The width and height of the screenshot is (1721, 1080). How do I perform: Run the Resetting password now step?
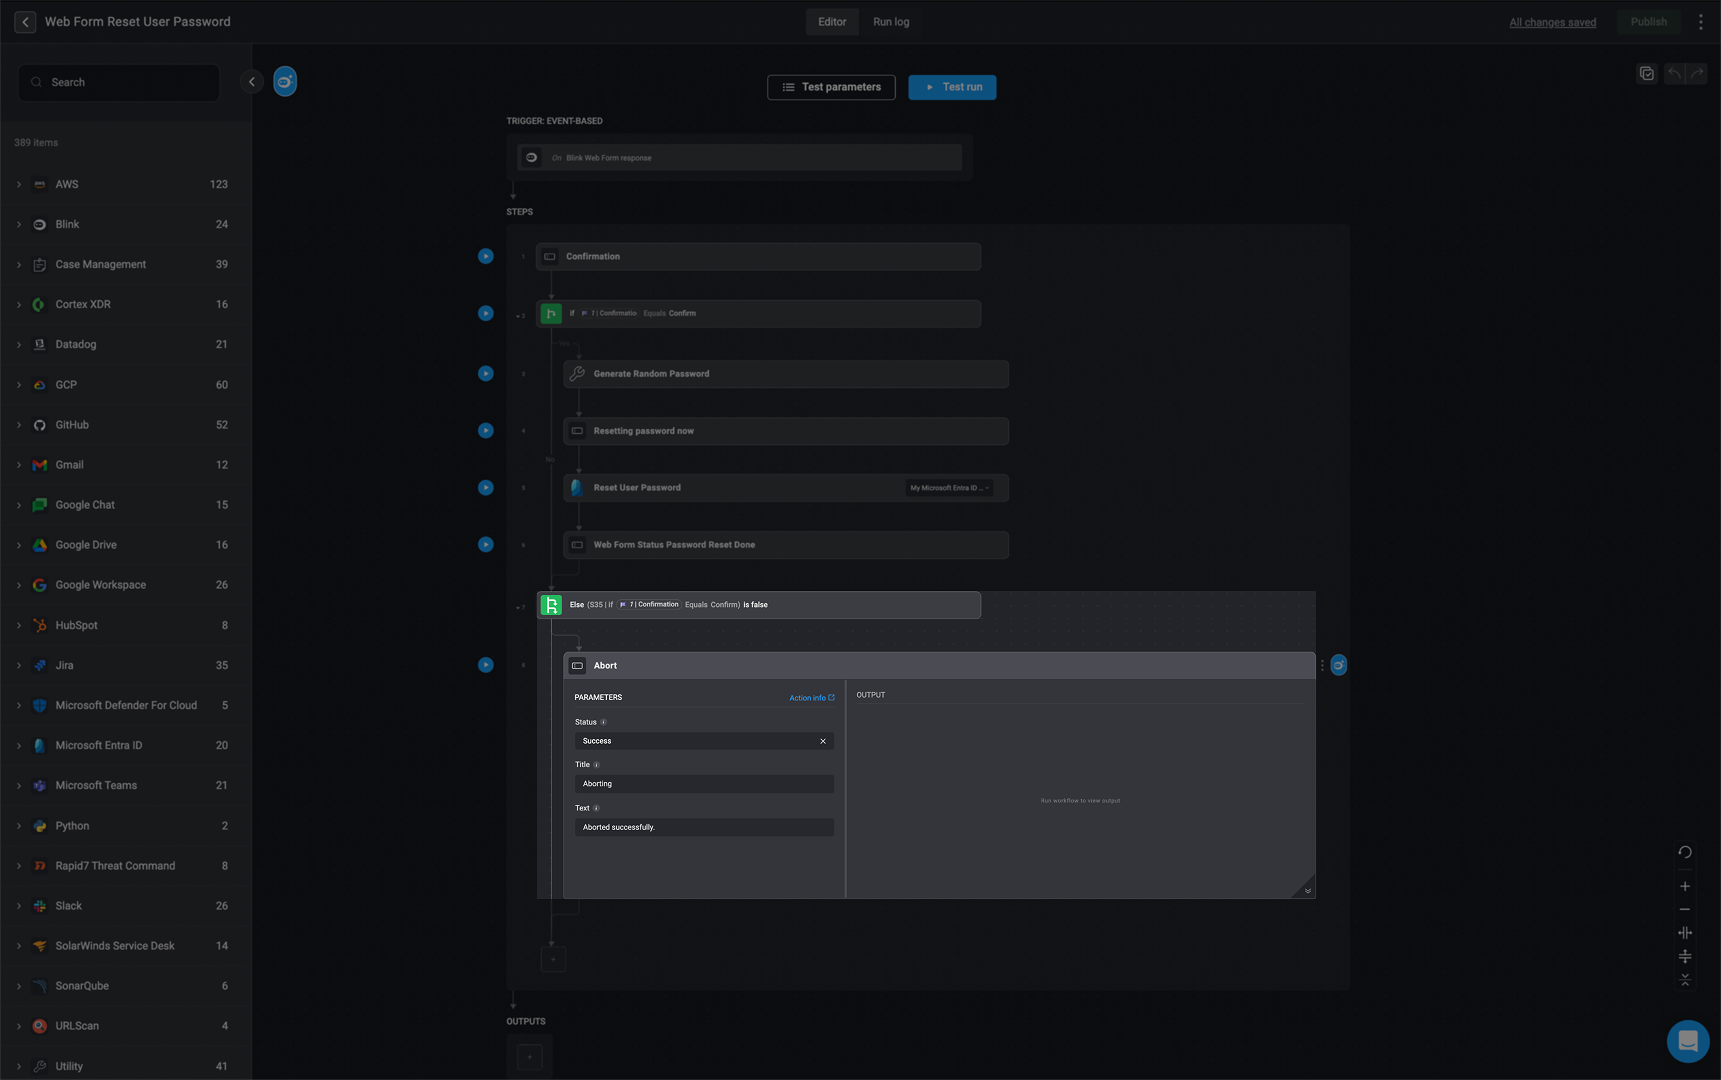[486, 431]
